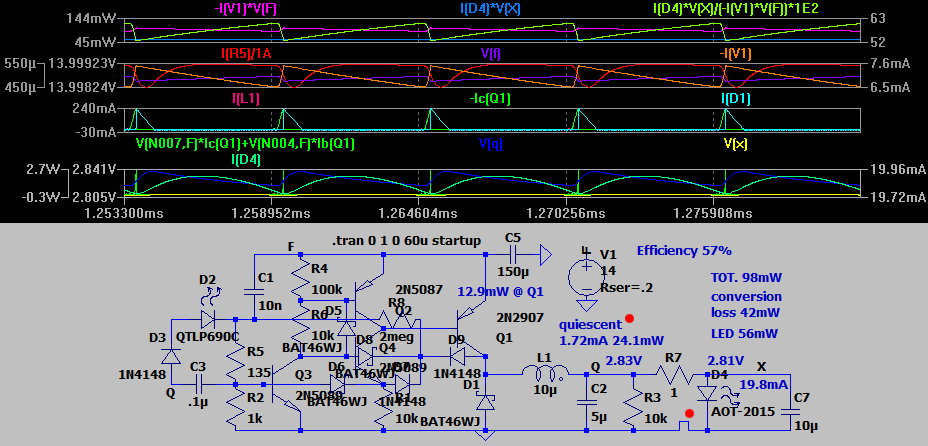Click the I(D4)*V(X) trace label
Screen dimensions: 928x446
(x=490, y=8)
